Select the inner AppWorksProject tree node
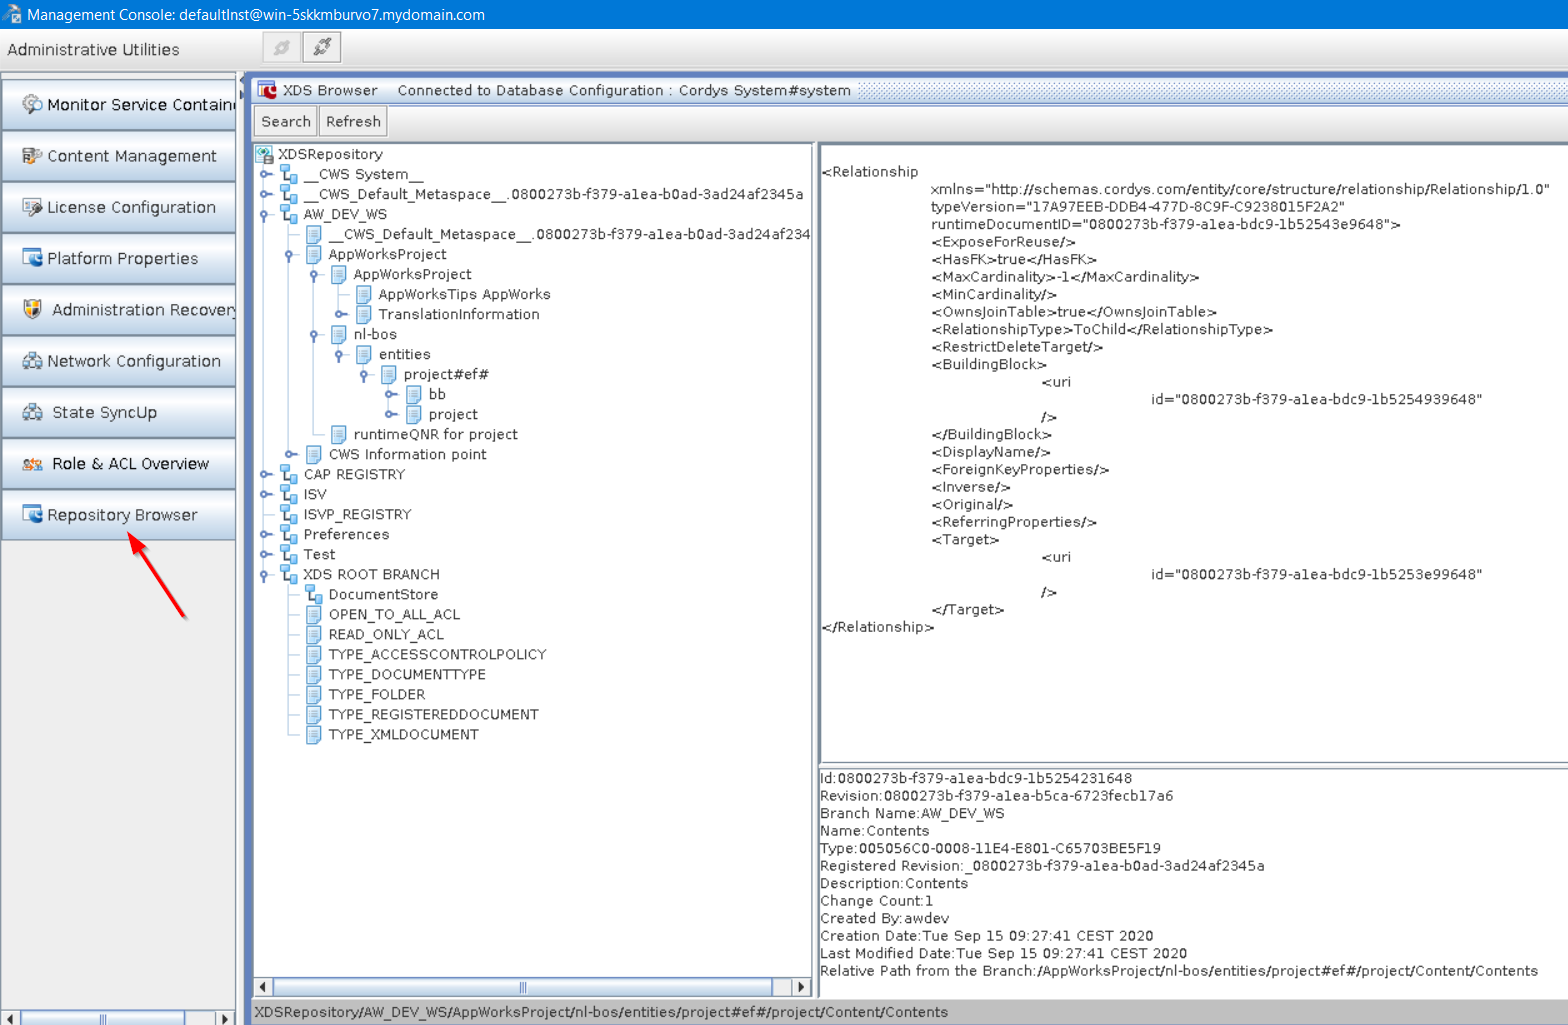 coord(412,274)
